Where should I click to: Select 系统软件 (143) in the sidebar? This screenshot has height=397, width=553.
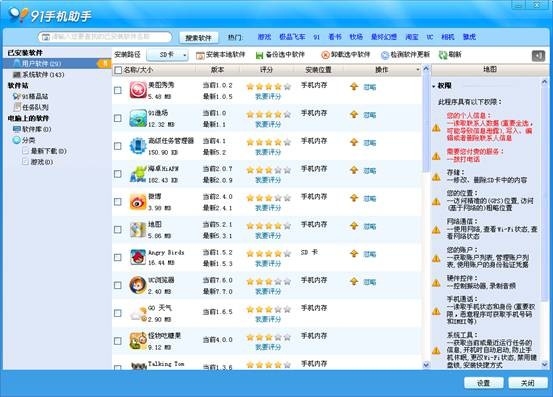(38, 75)
